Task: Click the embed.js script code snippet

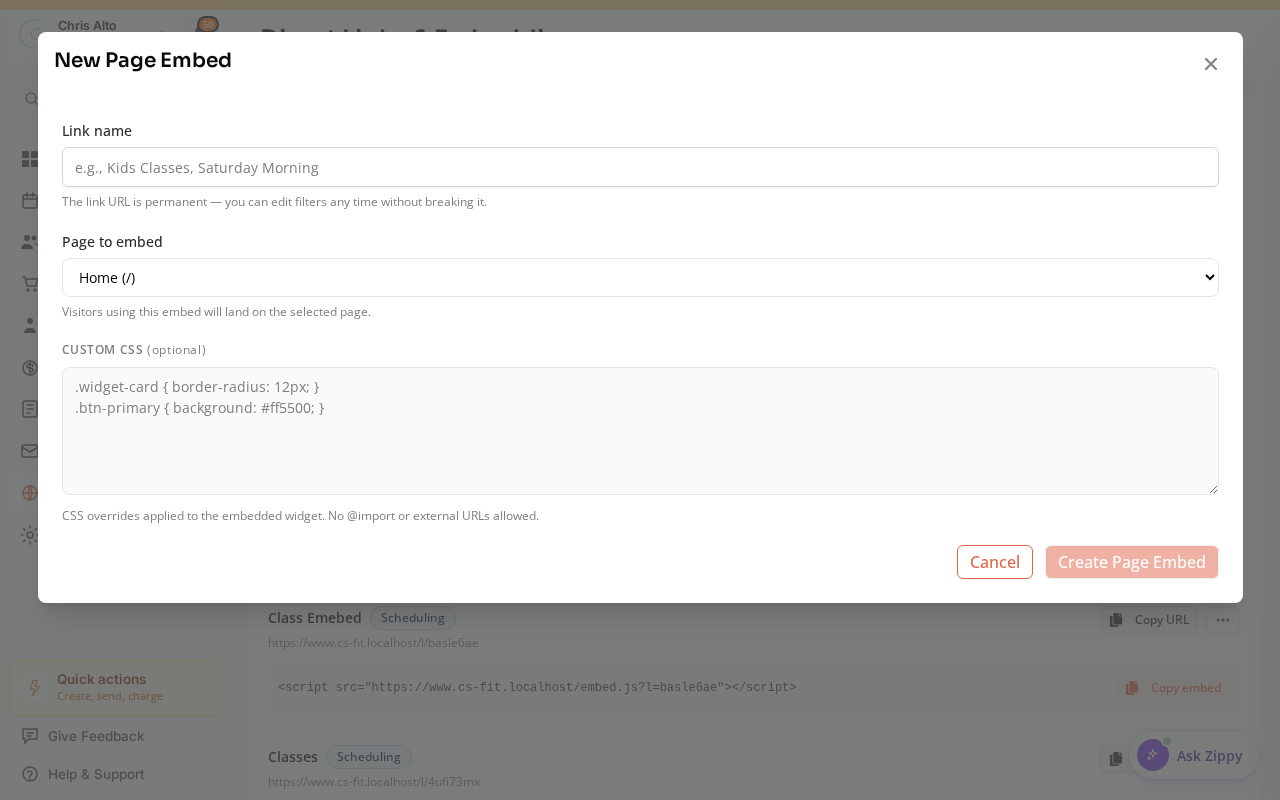Action: coord(537,688)
